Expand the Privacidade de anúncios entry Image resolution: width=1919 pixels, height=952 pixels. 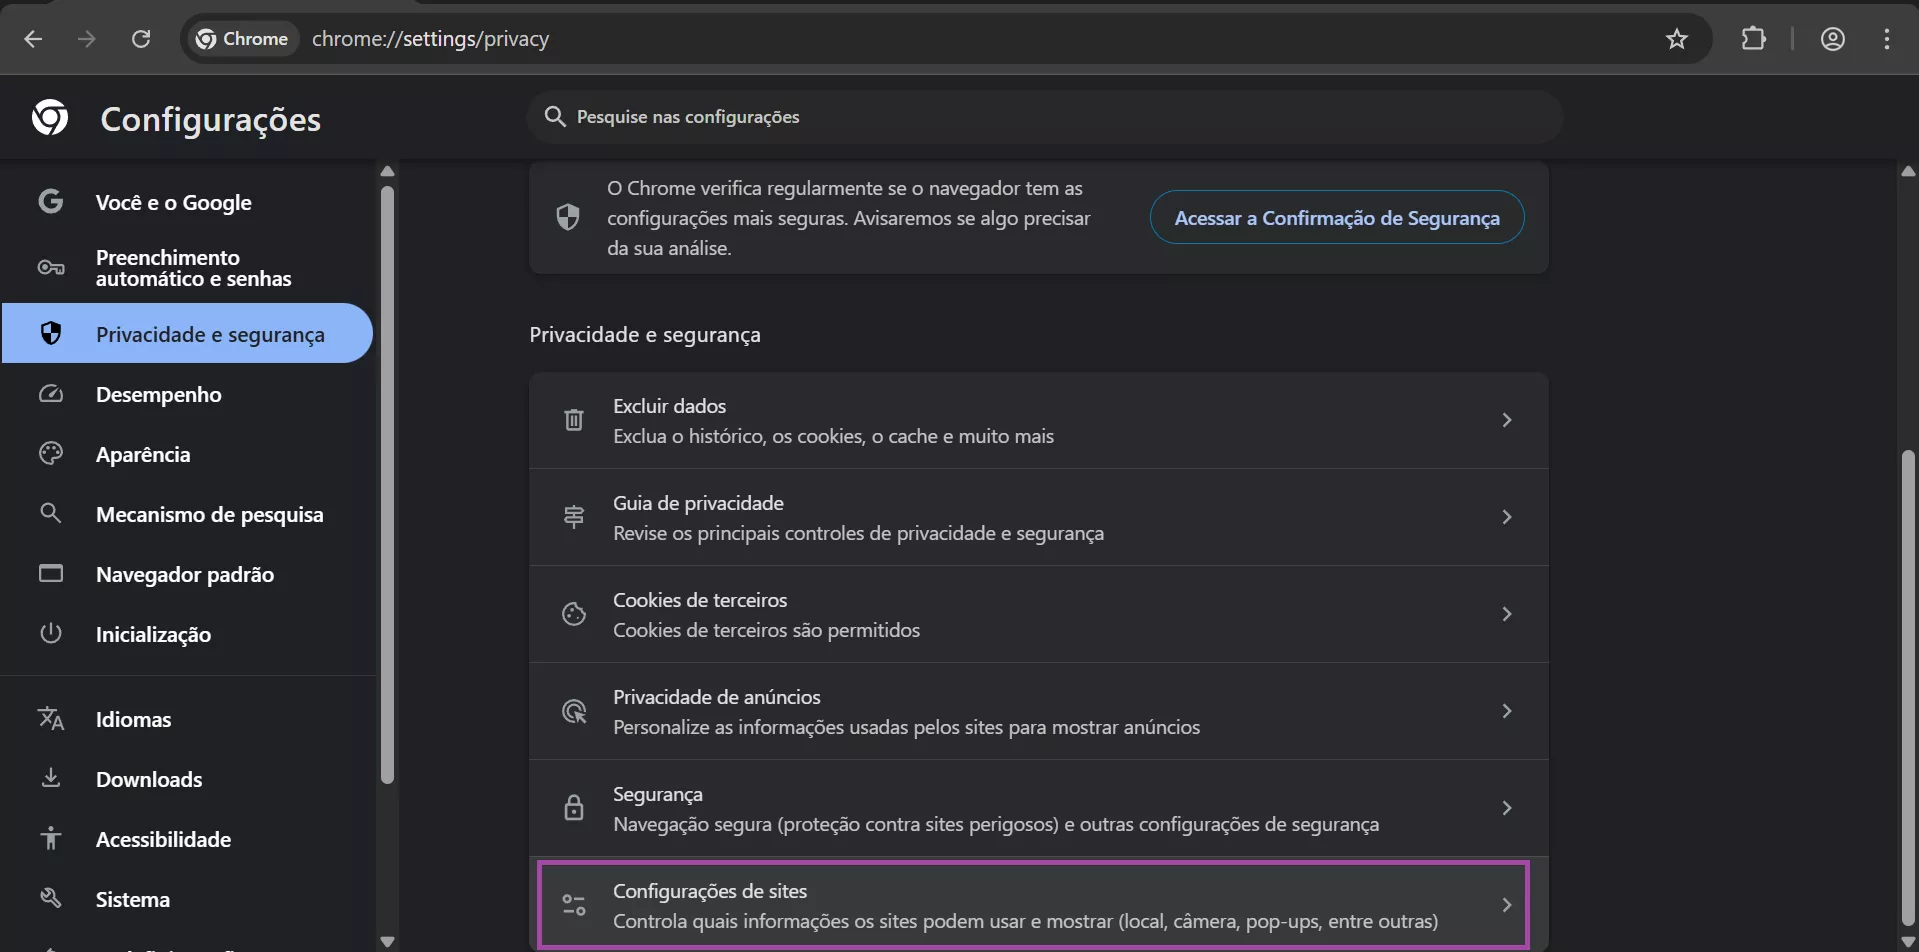click(x=1506, y=710)
